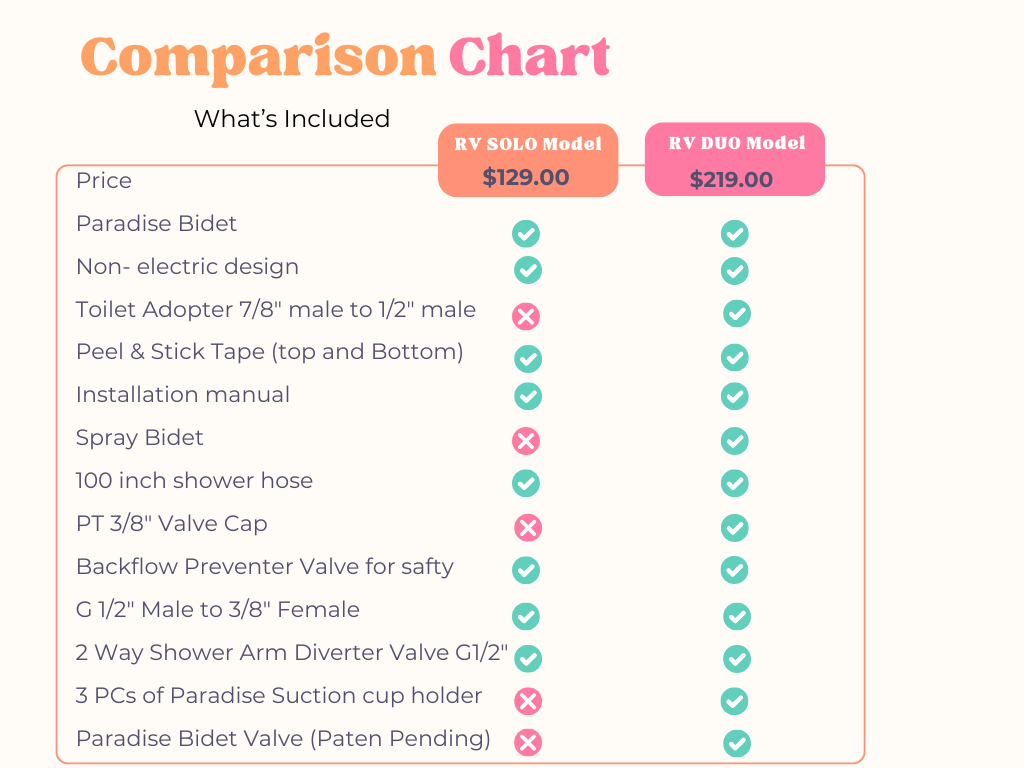This screenshot has width=1024, height=768.
Task: Click DUO checkmark for Paradise Bidet
Action: click(735, 234)
